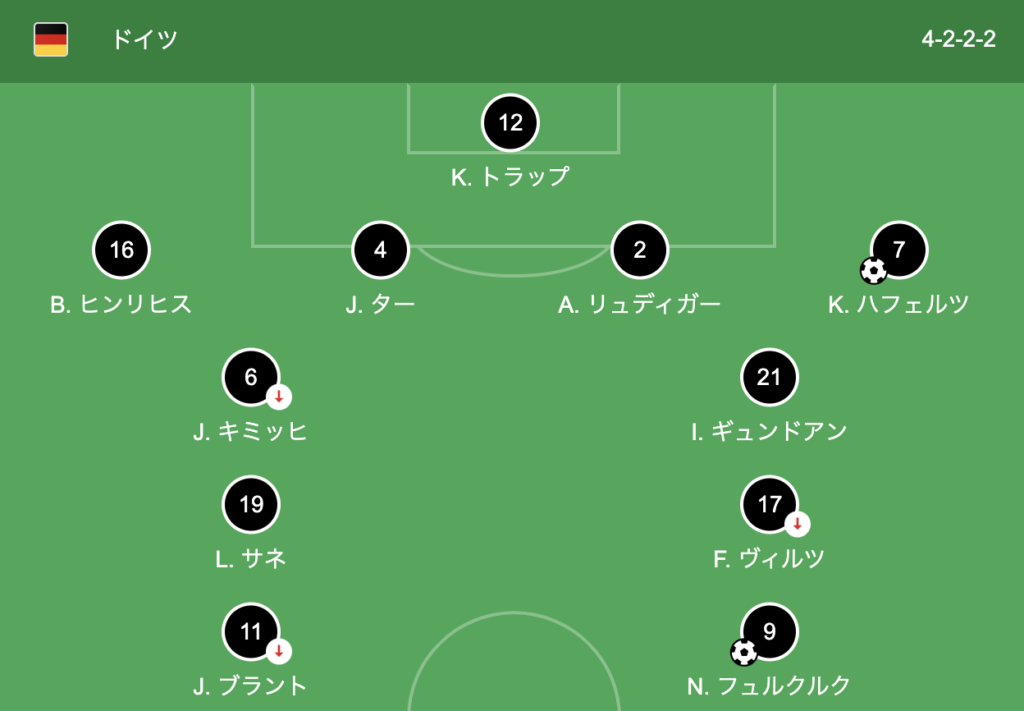Click the J. キミッヒ name label

[x=251, y=432]
